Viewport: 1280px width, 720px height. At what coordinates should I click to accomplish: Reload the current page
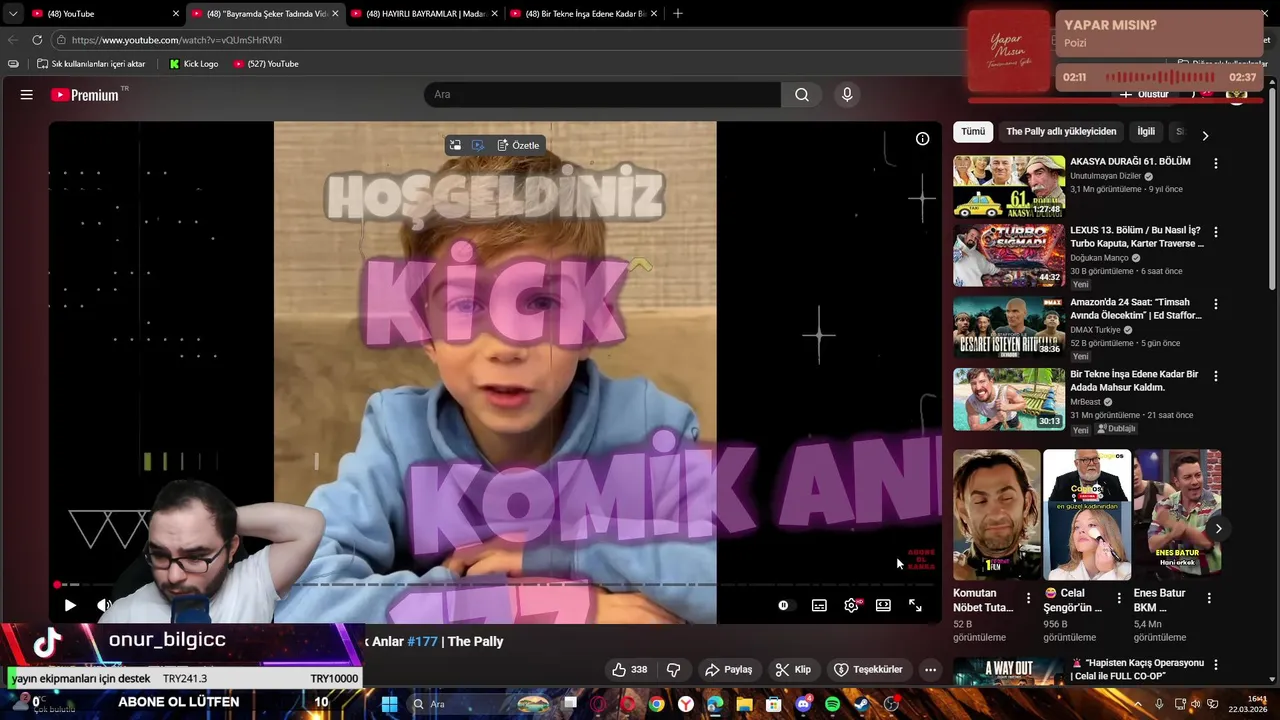coord(37,40)
